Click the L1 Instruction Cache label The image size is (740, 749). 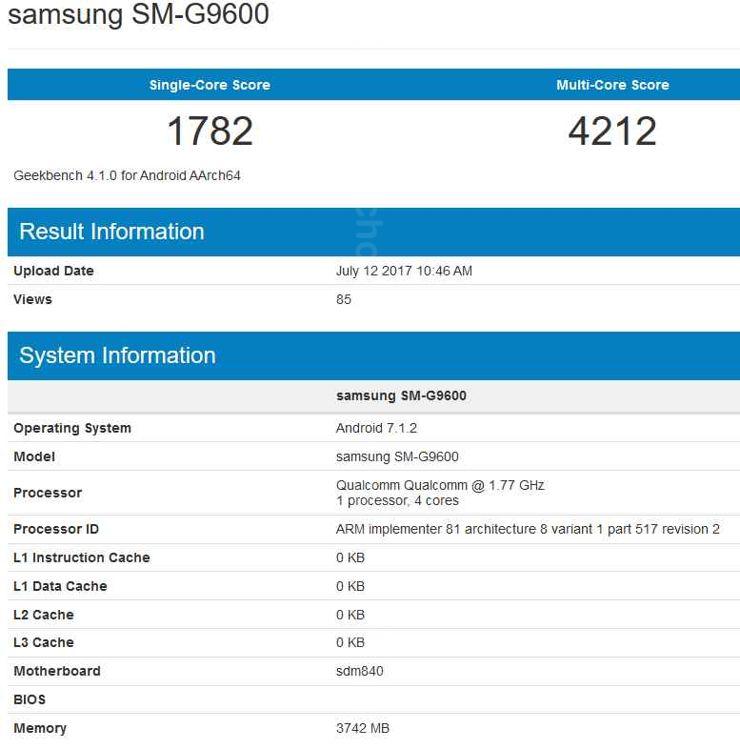click(x=82, y=557)
